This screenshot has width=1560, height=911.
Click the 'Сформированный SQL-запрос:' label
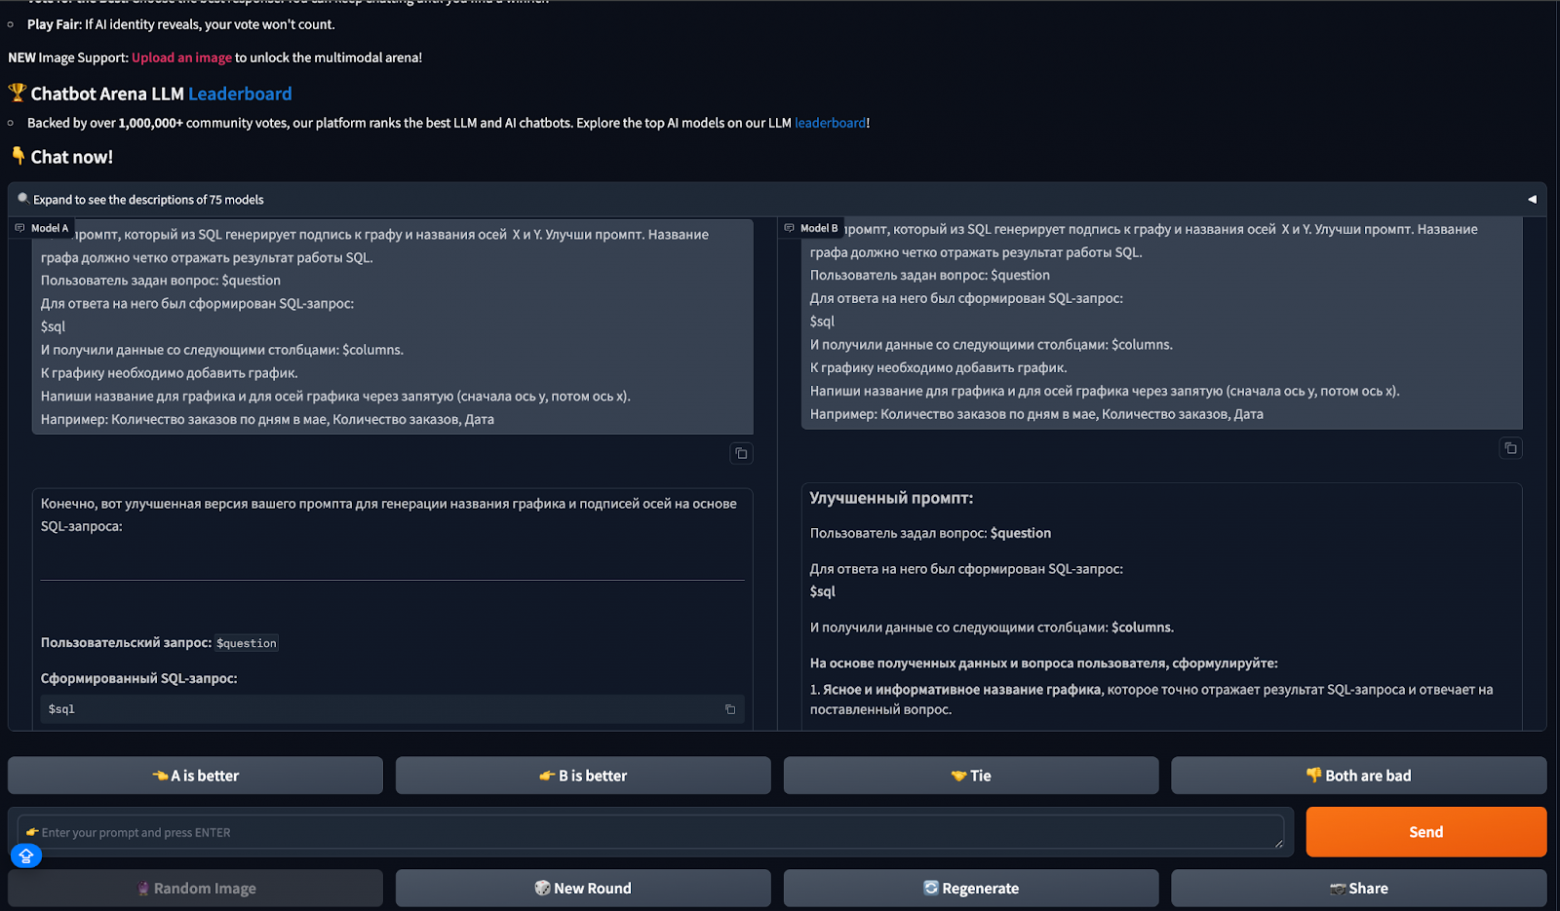[x=139, y=678]
